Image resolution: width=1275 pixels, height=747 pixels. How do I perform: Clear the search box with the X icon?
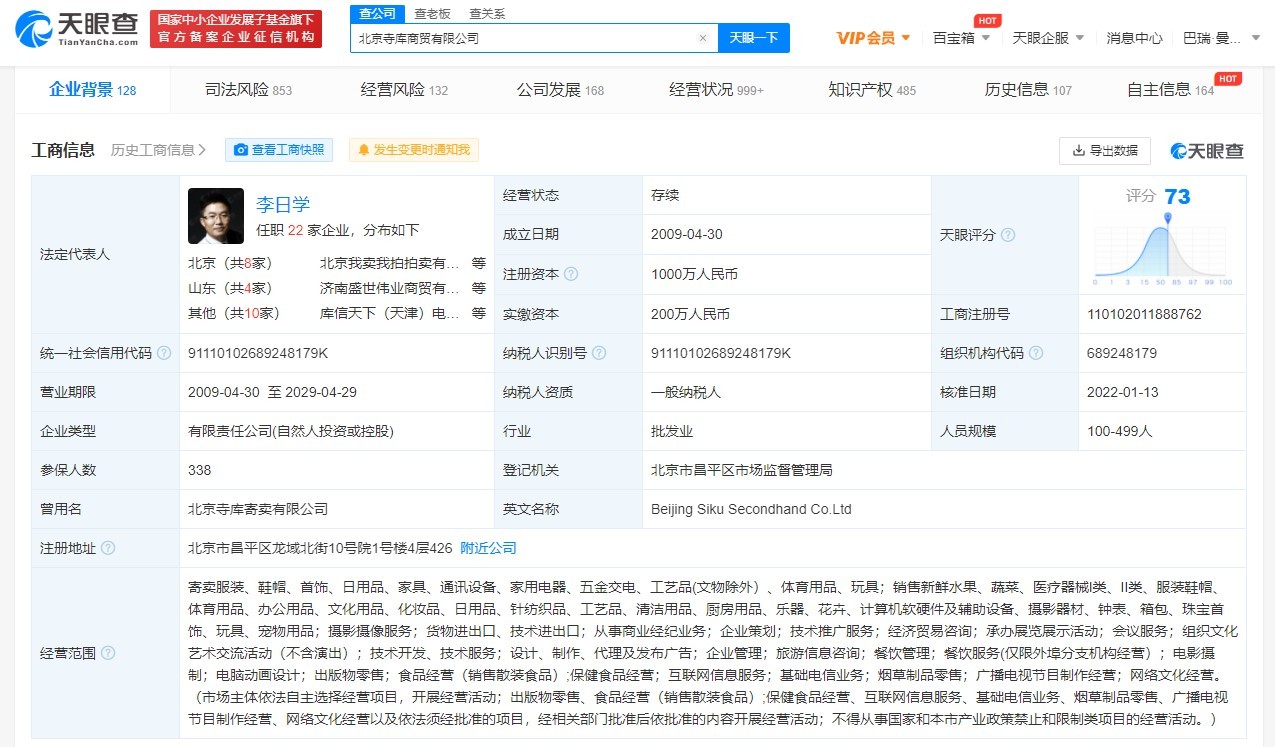pyautogui.click(x=703, y=38)
